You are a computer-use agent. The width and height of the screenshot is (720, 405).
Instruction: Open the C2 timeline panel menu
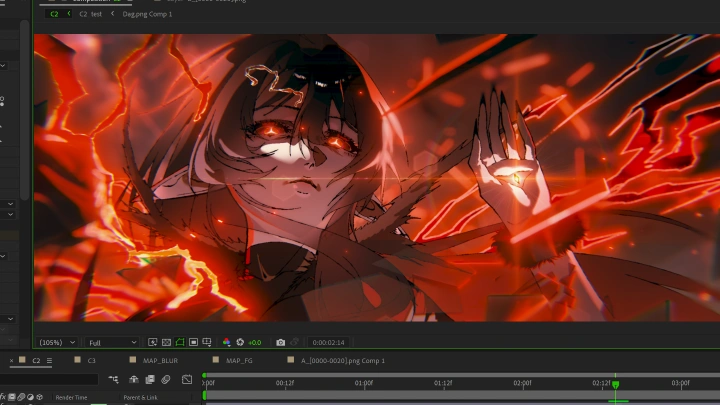[x=49, y=360]
